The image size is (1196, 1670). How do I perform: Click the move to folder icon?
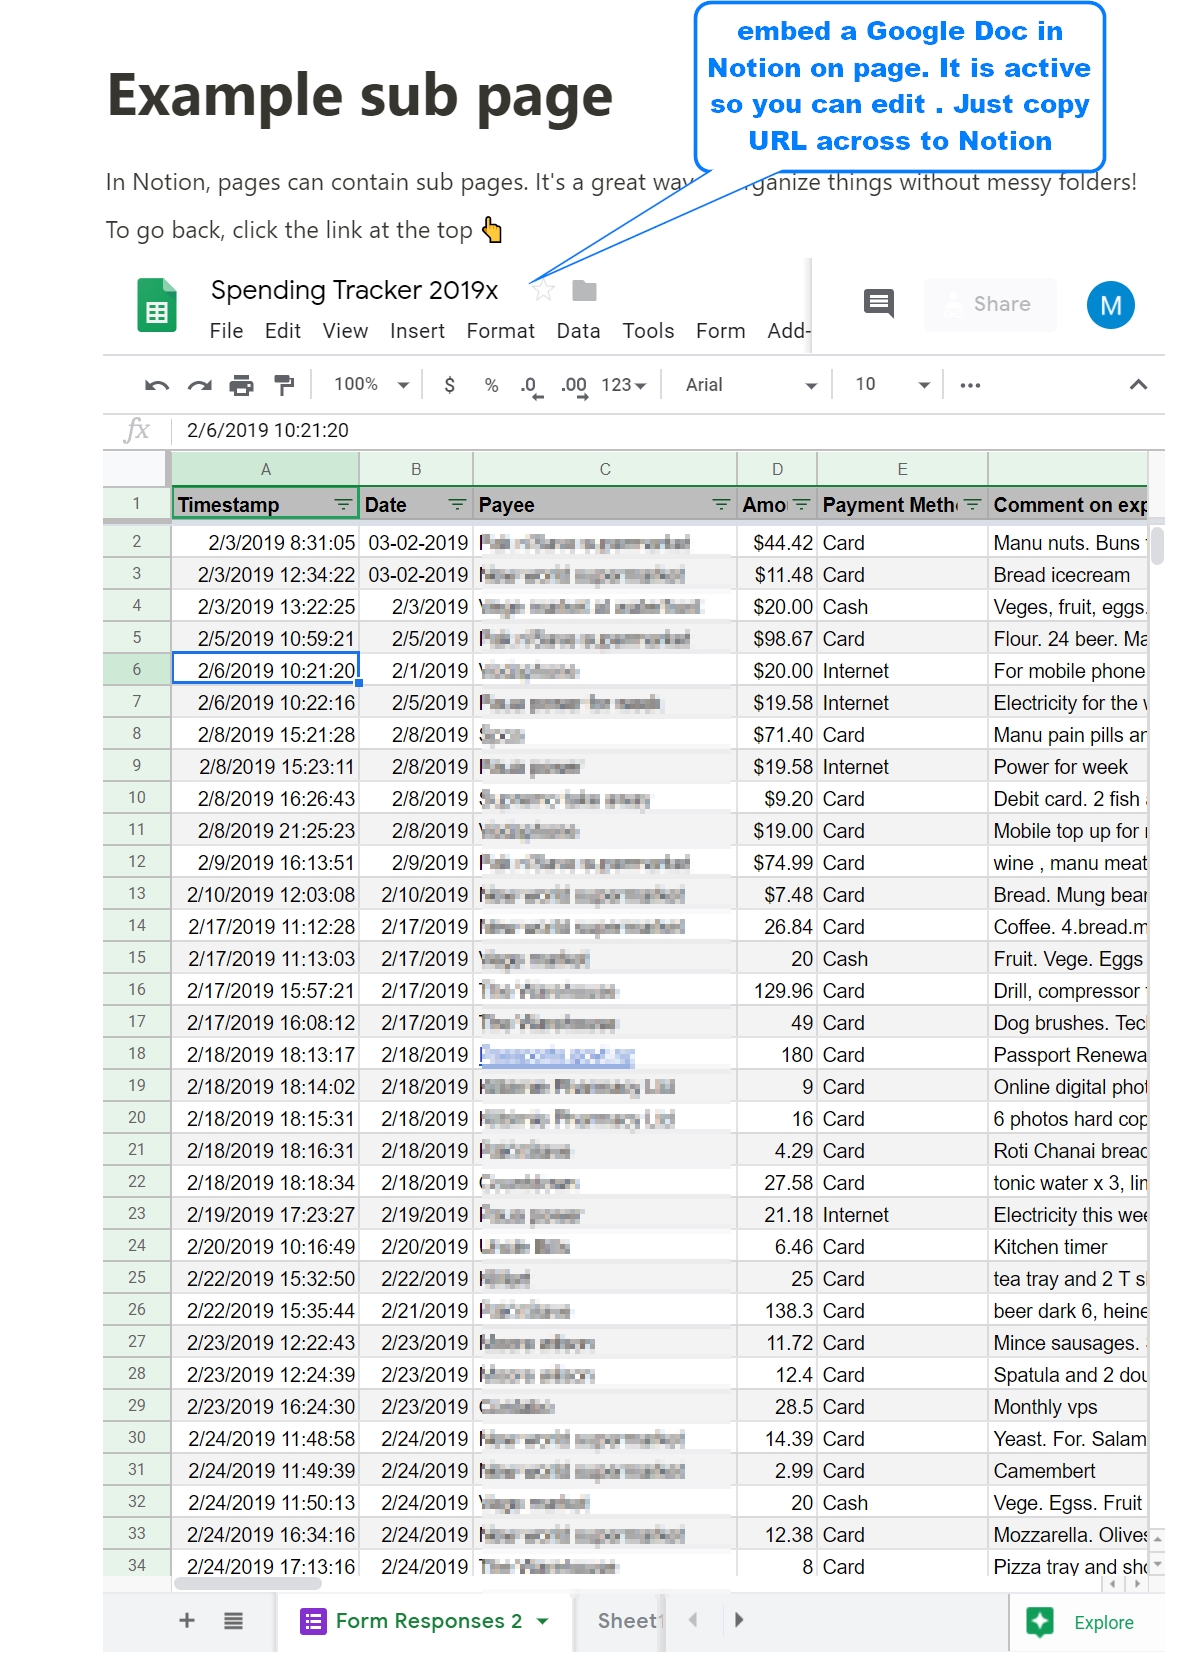click(584, 291)
